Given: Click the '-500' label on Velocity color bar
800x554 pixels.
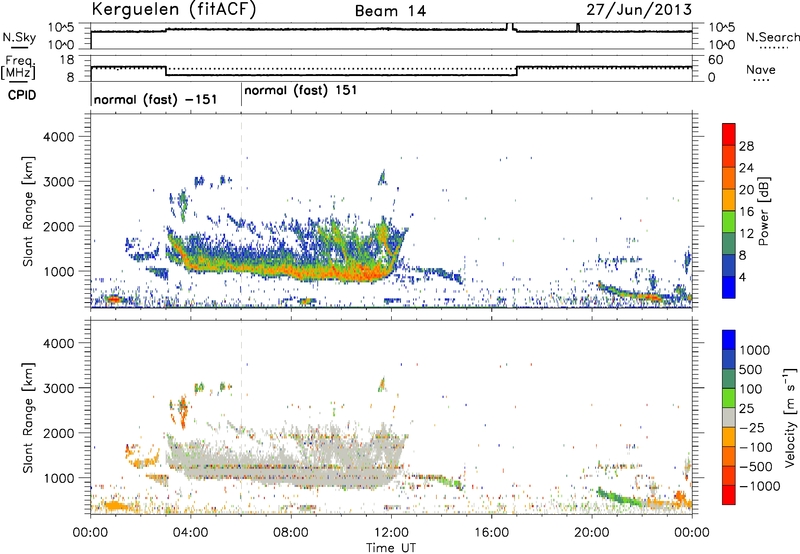Looking at the screenshot, I should coord(756,467).
